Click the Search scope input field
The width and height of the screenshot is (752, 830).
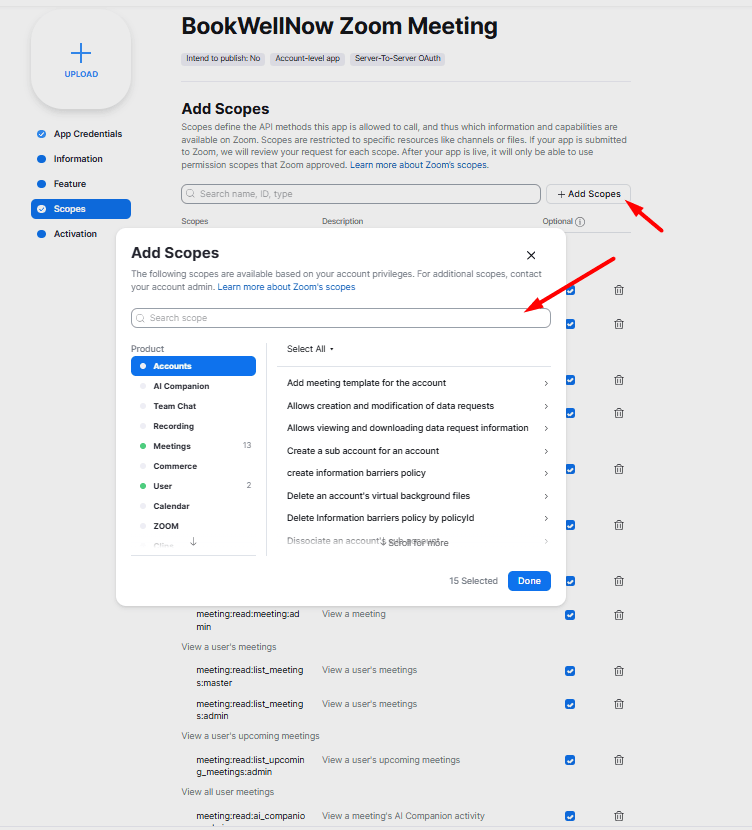pos(341,318)
